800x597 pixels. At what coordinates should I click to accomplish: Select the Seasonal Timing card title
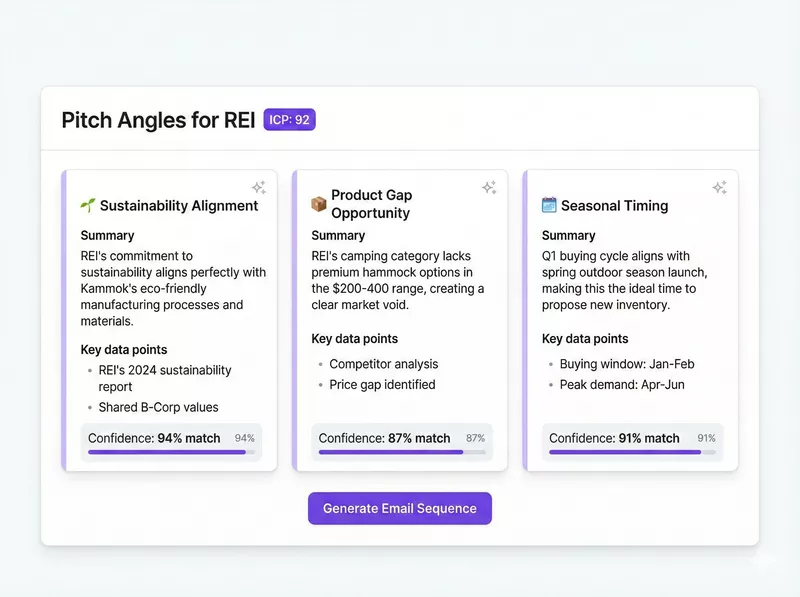click(614, 206)
